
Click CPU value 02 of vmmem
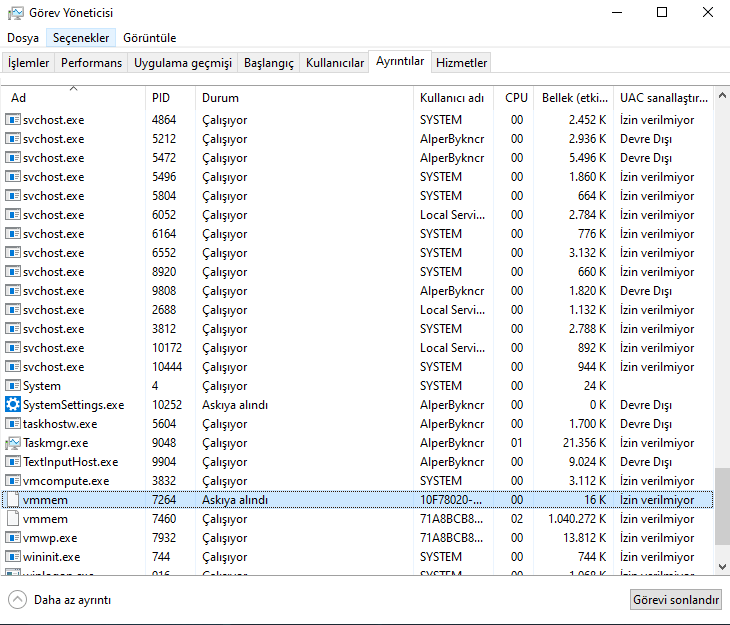click(x=517, y=518)
